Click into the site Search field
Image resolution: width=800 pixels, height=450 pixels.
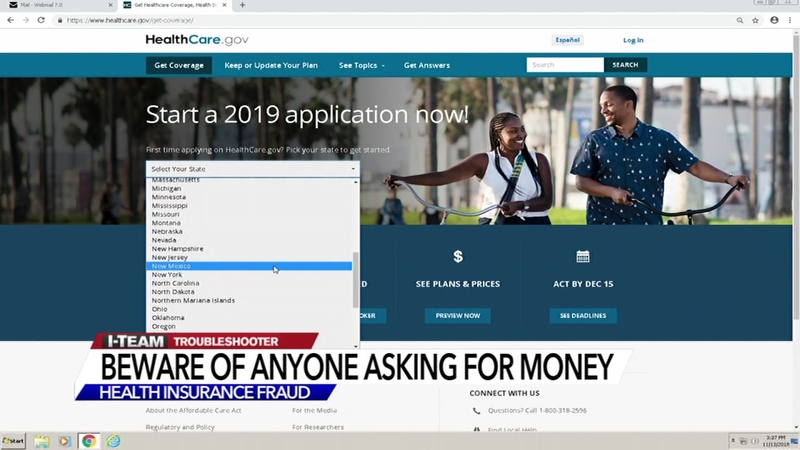pos(565,65)
